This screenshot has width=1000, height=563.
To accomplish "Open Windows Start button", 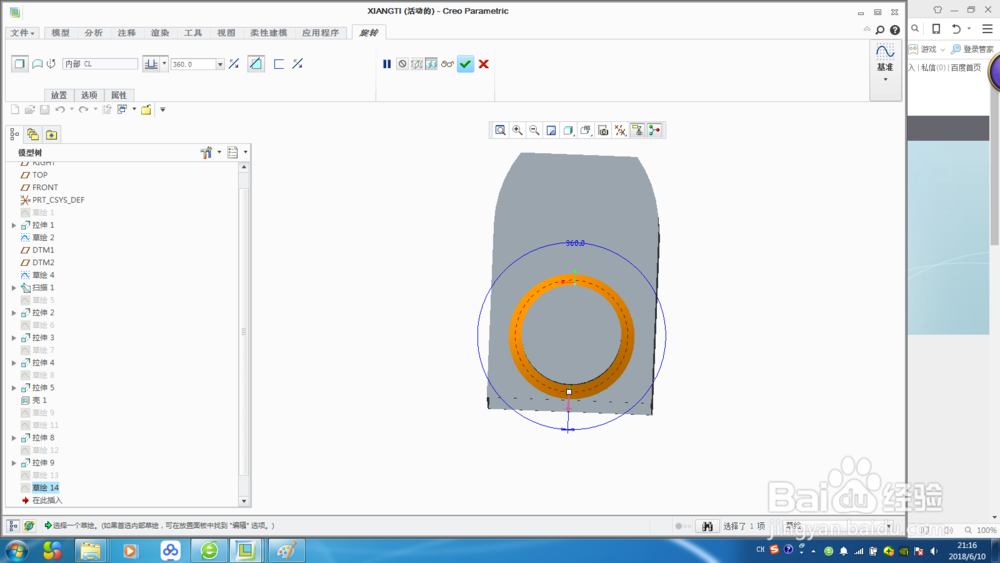I will click(16, 551).
